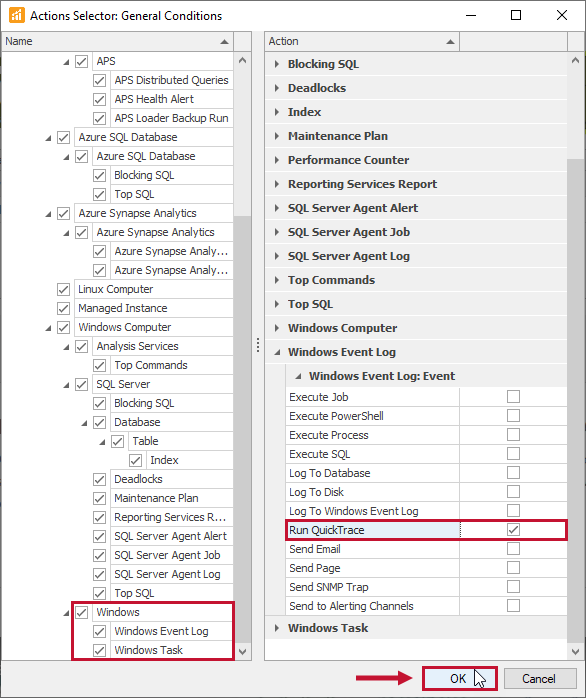Click the Action column sort arrow
586x698 pixels.
[x=450, y=42]
